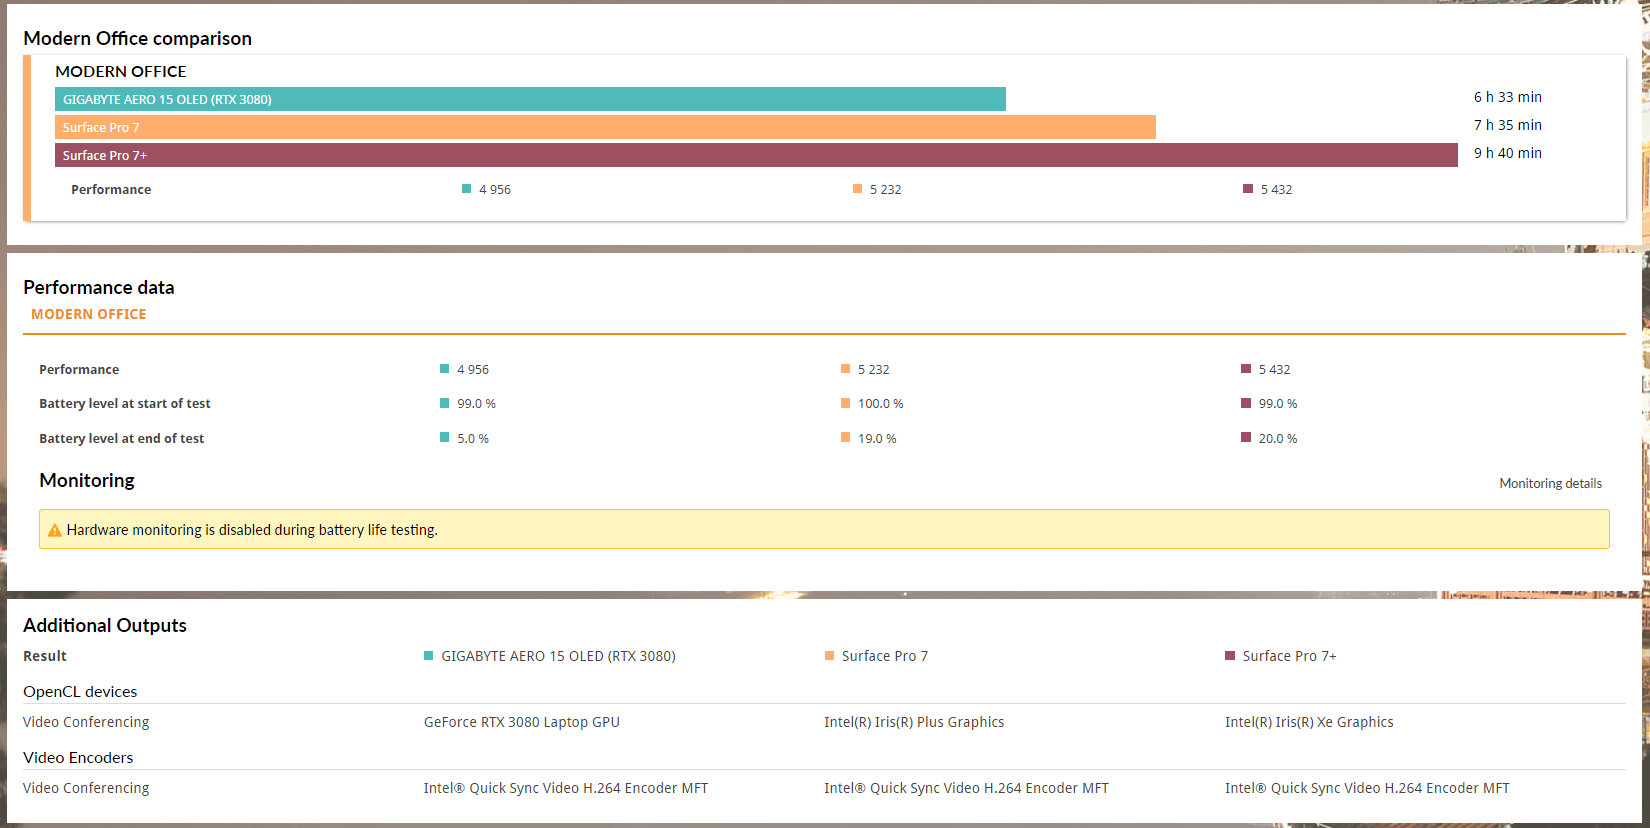Click the teal swatch beside 99.0 % start level
Screen dimensions: 1650x828
[x=444, y=403]
